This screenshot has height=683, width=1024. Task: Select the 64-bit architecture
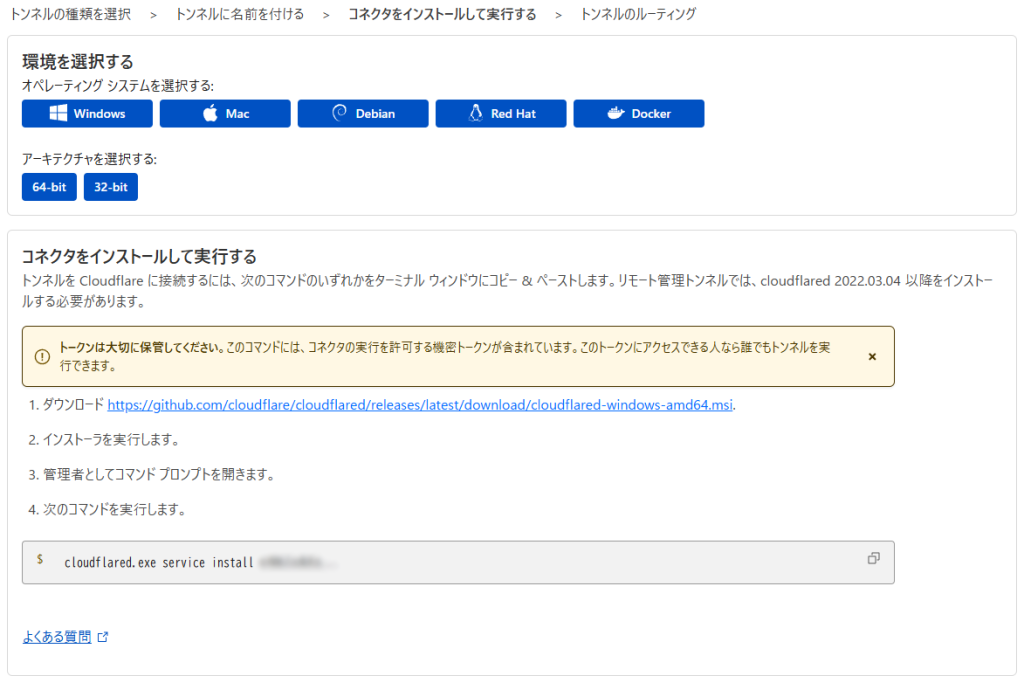(x=49, y=187)
